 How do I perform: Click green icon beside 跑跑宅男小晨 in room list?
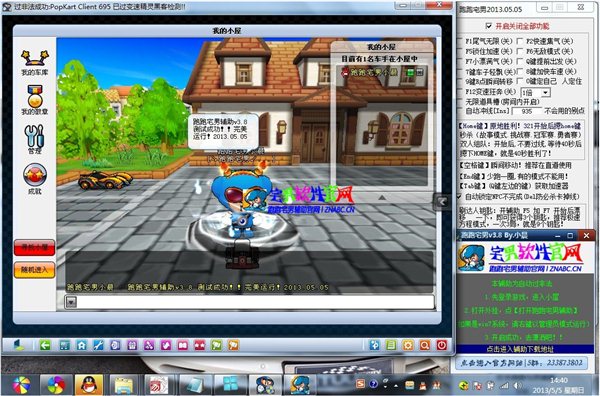pyautogui.click(x=411, y=72)
